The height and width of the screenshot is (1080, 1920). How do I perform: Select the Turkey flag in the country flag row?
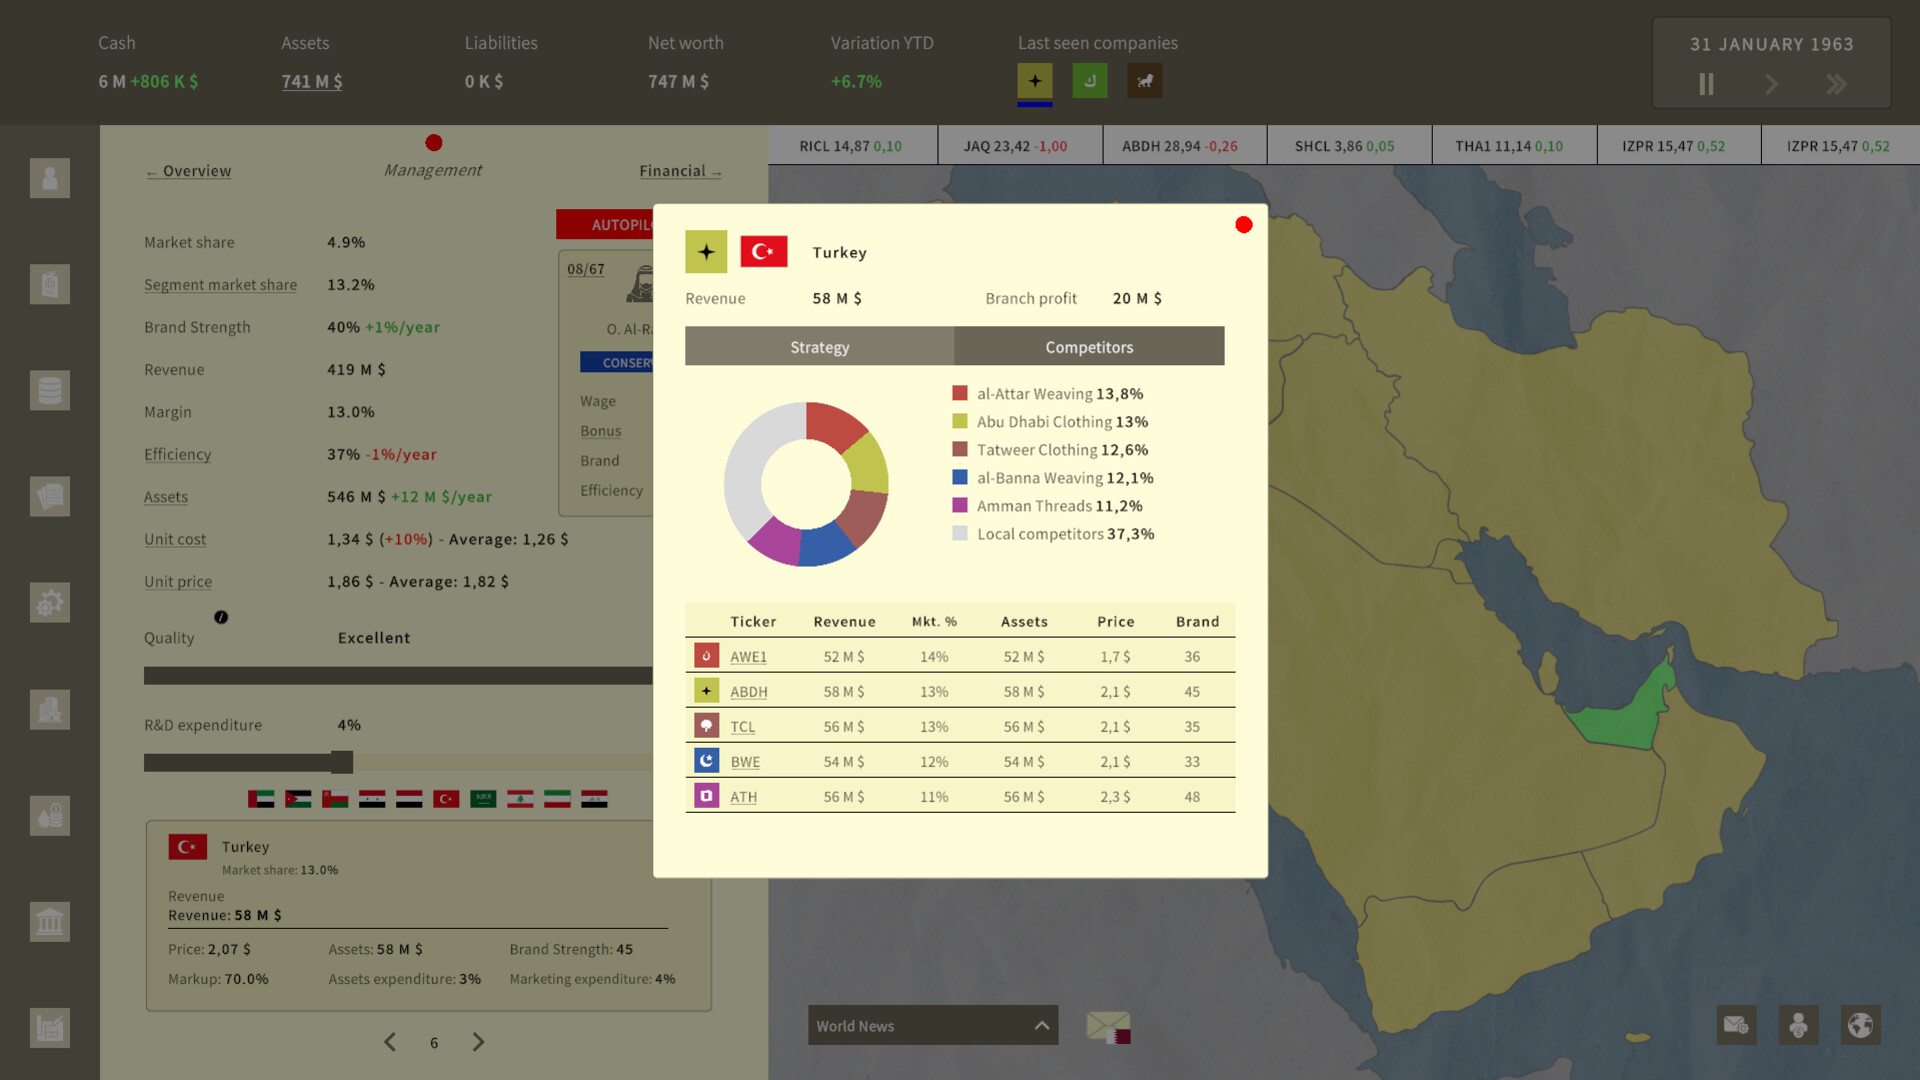[x=446, y=798]
